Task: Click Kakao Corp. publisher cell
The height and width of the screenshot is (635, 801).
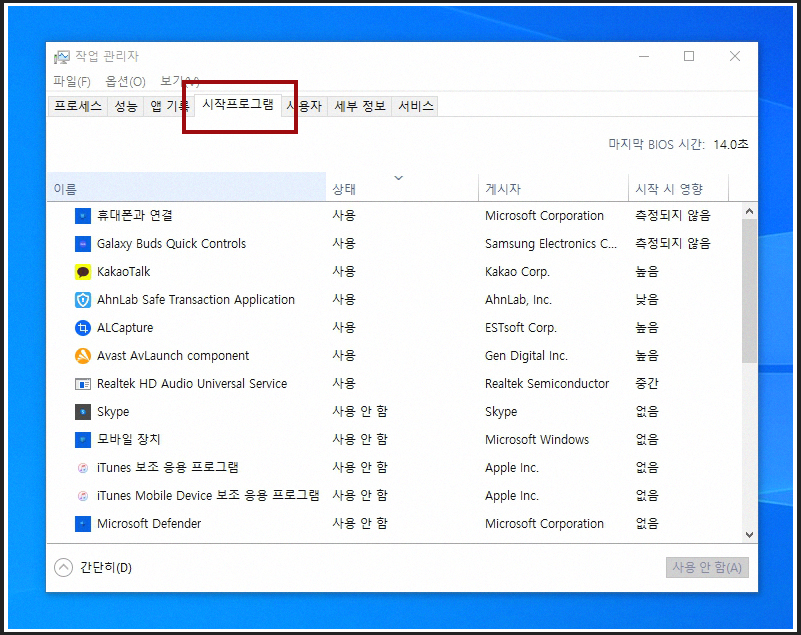Action: tap(517, 272)
